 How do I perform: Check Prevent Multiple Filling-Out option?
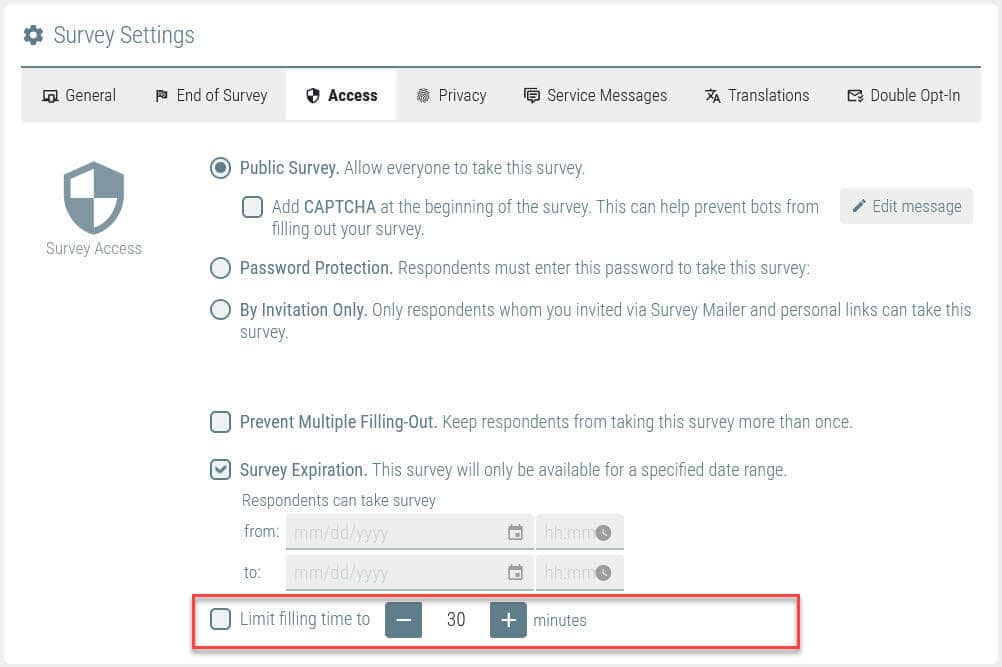tap(220, 422)
